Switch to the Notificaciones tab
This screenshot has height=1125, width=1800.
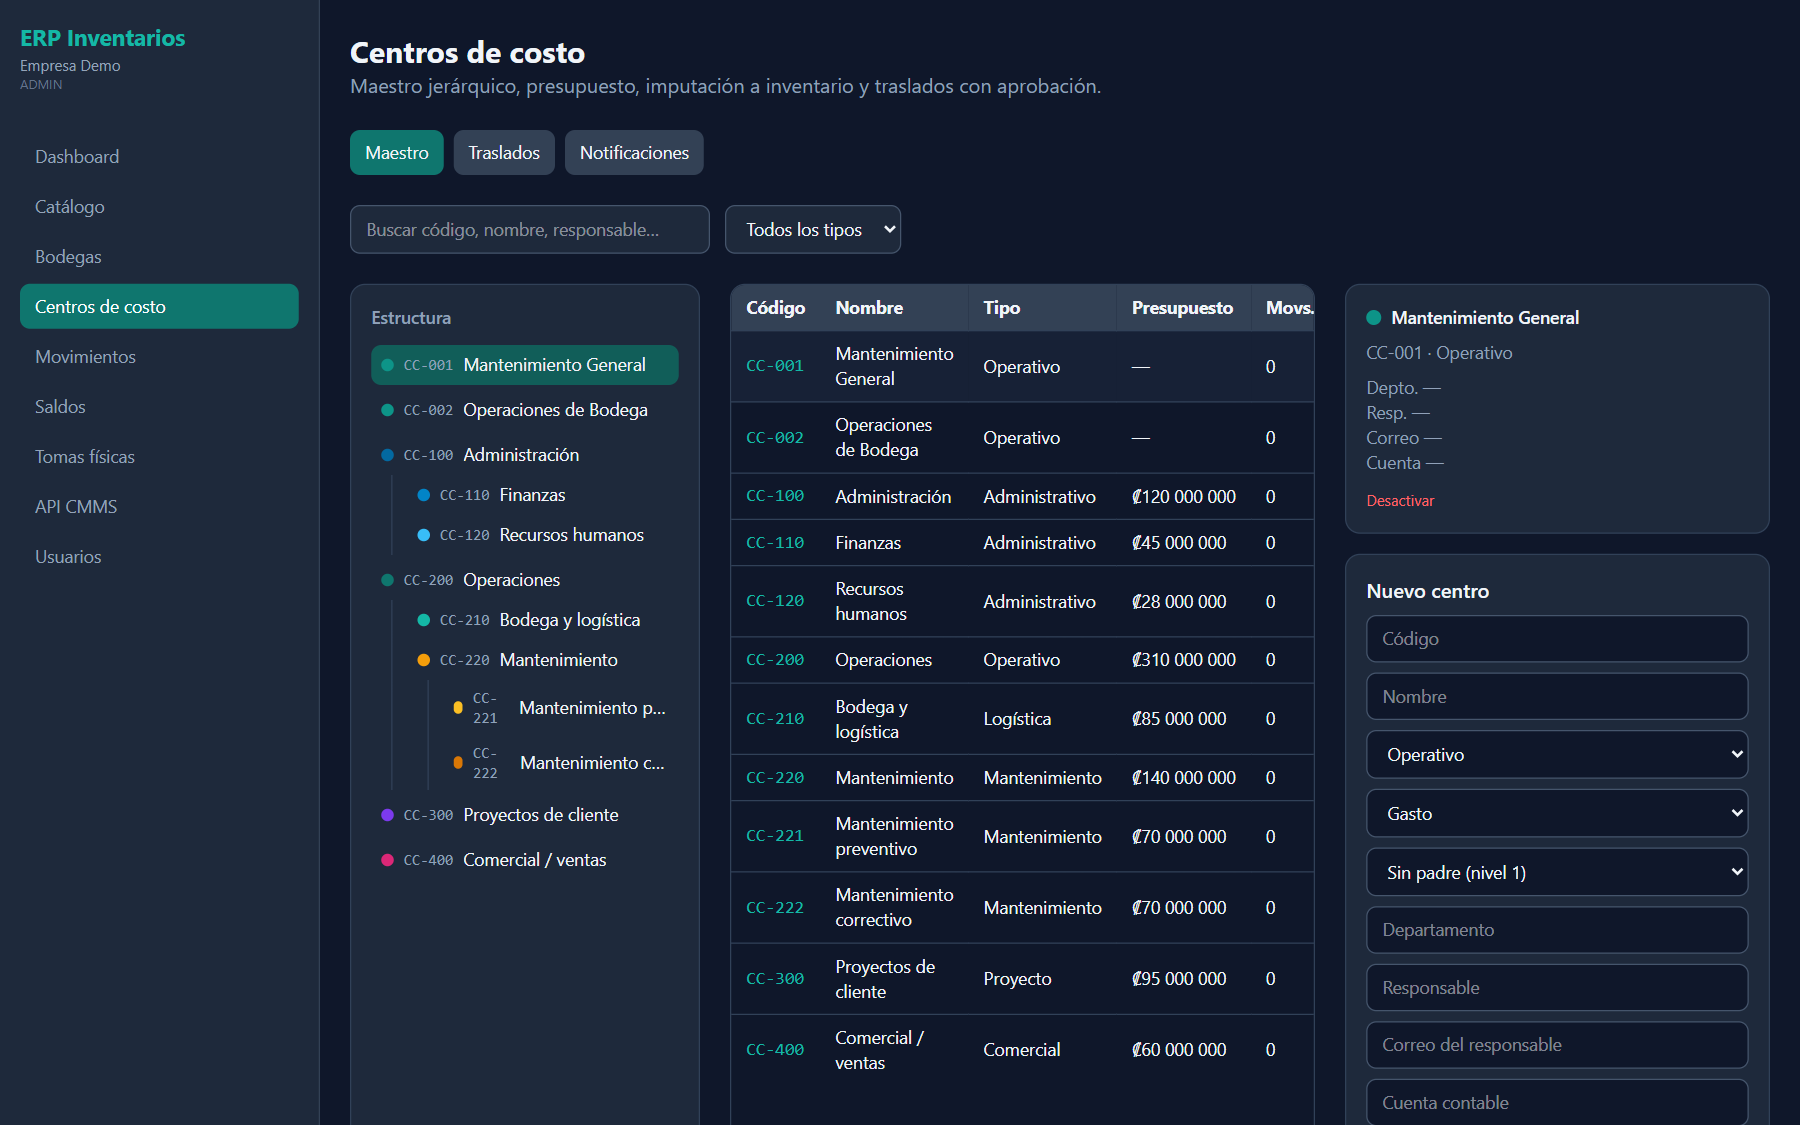(634, 153)
